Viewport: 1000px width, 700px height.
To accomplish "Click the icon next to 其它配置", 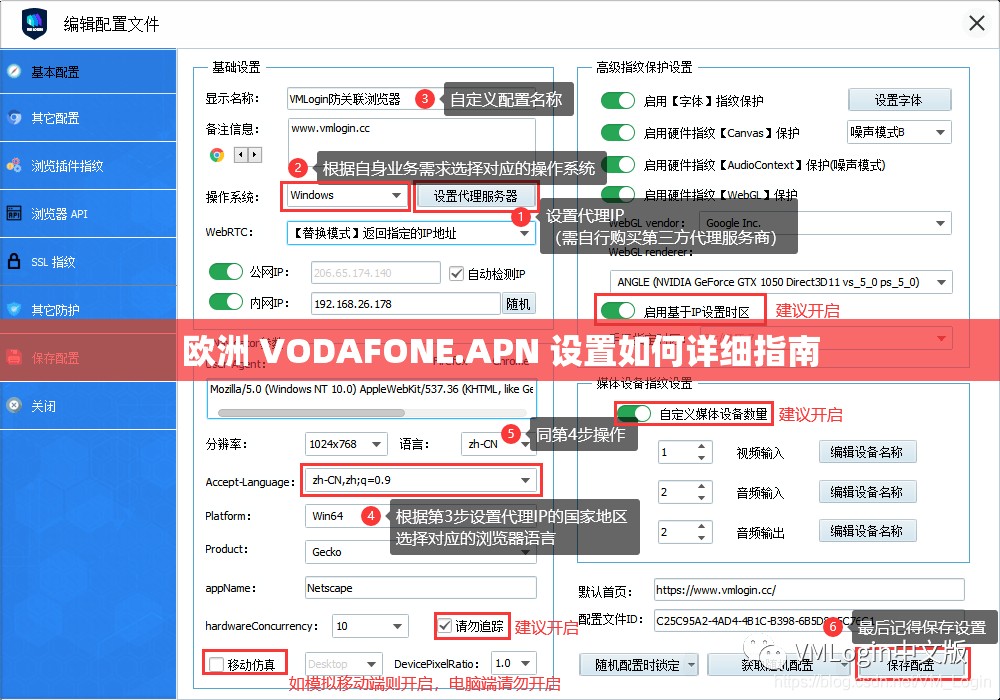I will pos(14,118).
